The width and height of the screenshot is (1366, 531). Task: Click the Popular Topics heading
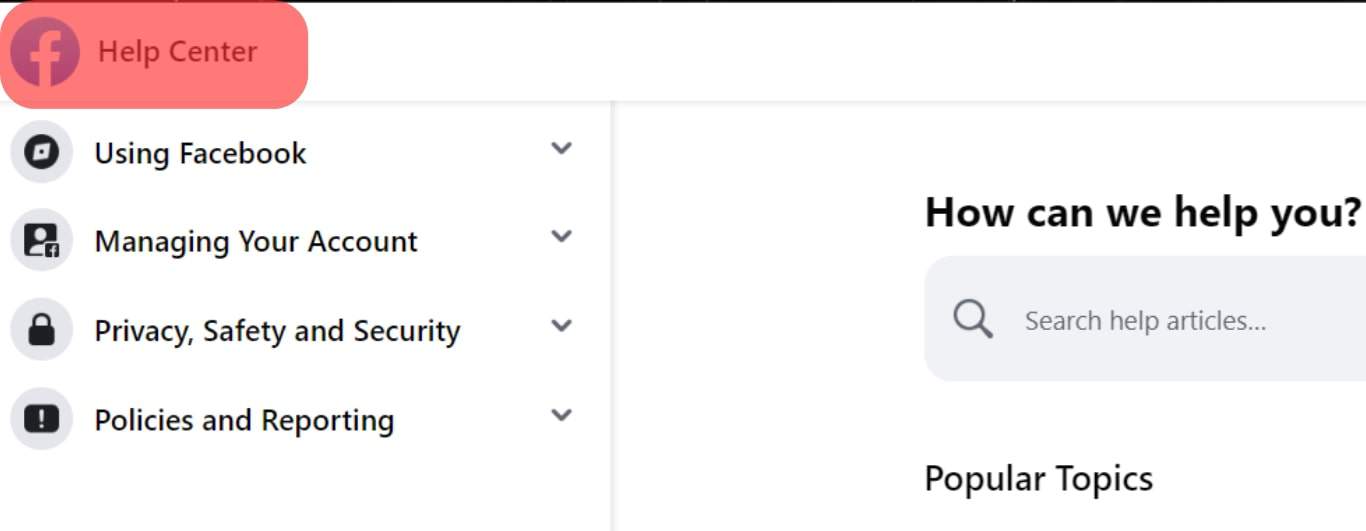tap(1039, 479)
